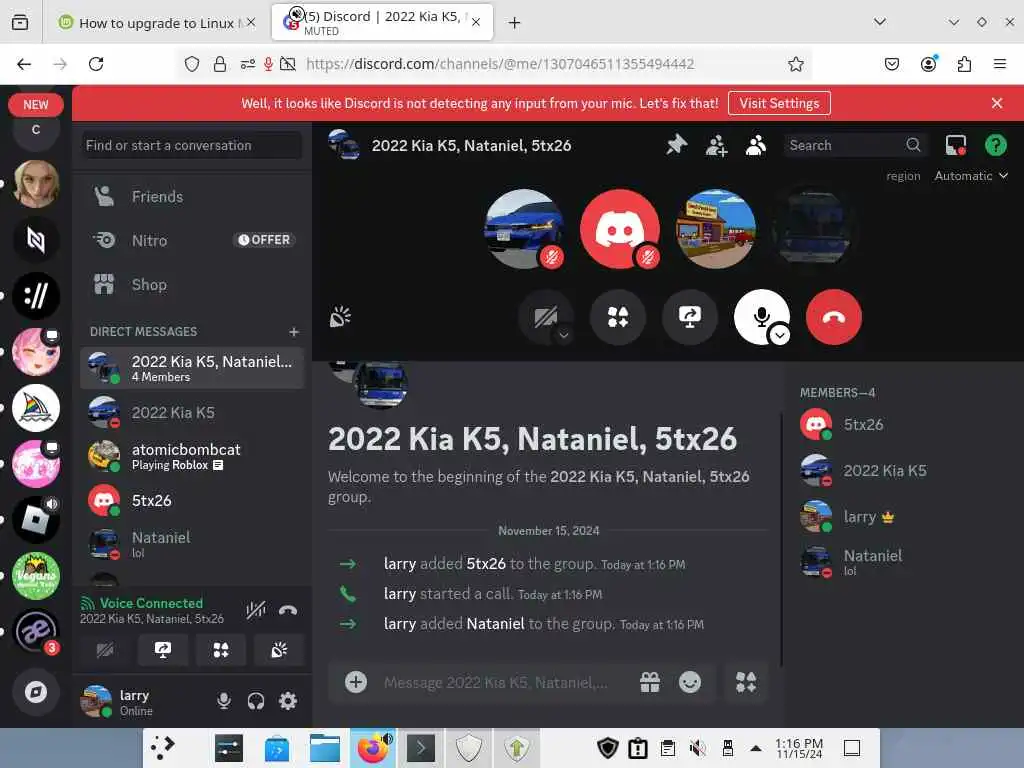Bookmark this page with the star

[795, 64]
